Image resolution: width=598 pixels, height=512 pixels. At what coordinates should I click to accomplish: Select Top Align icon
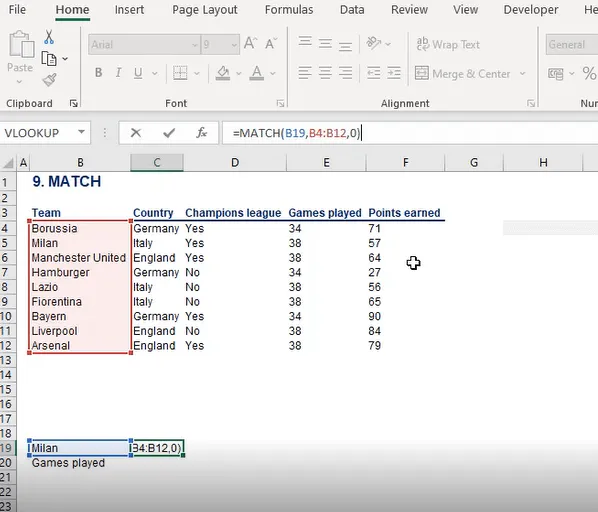[305, 42]
